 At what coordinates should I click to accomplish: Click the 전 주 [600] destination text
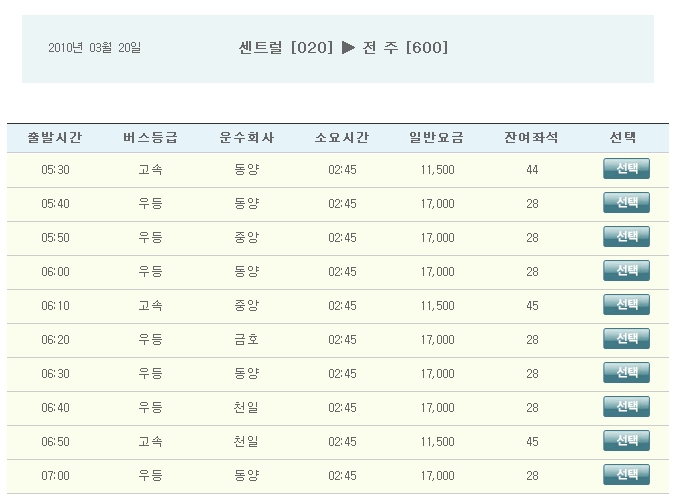405,48
